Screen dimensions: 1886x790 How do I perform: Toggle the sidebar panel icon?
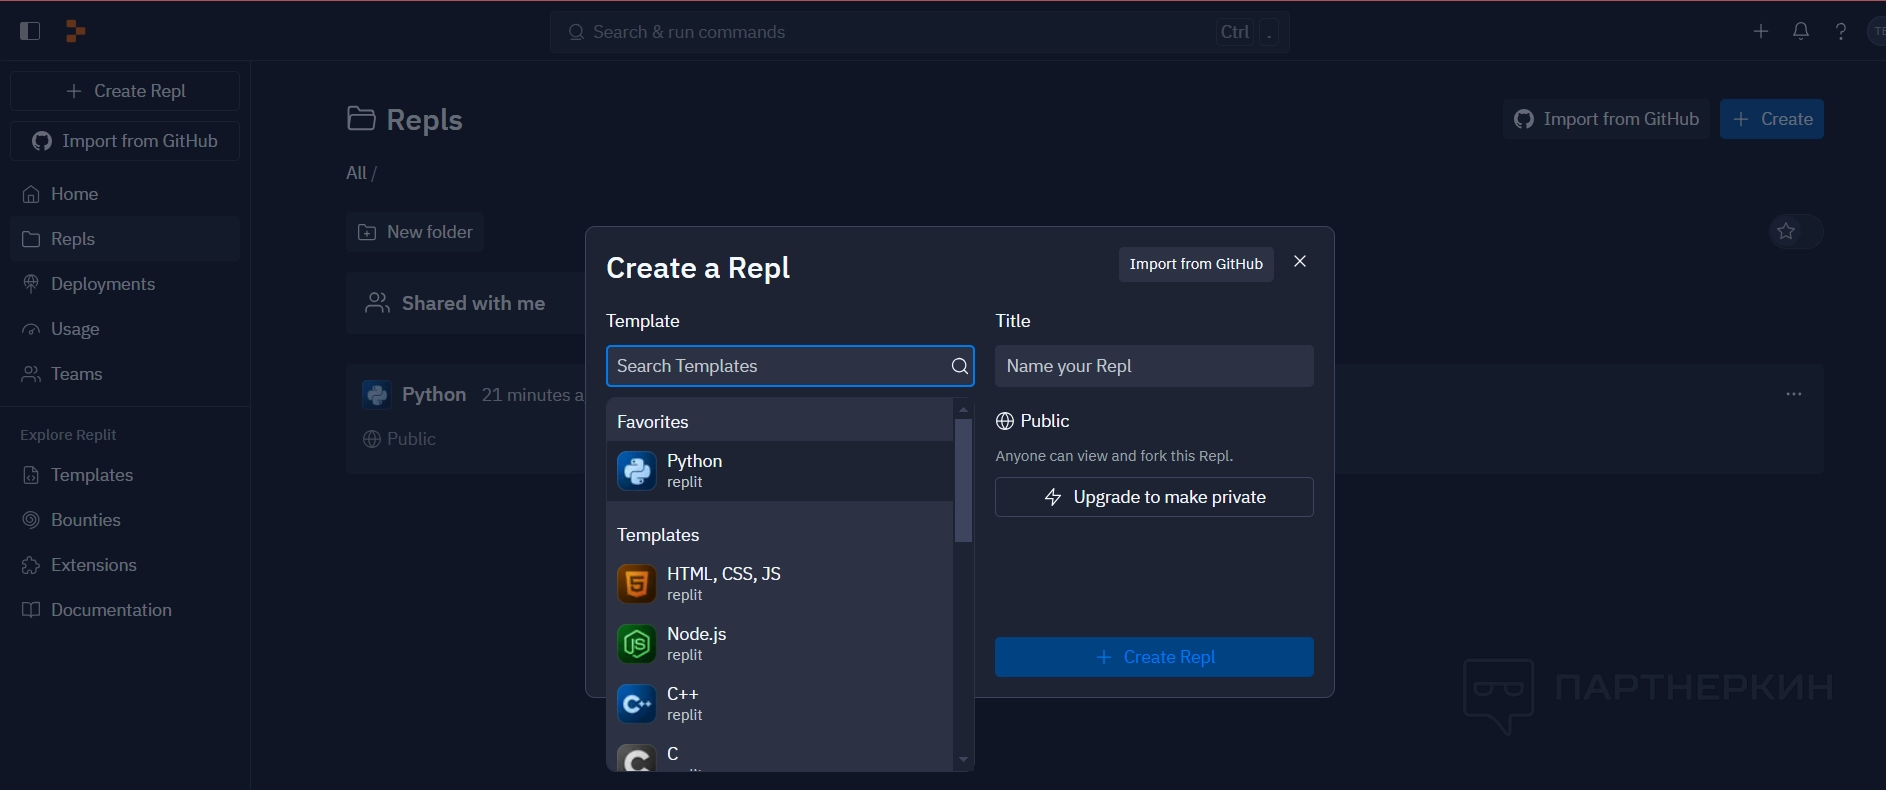pyautogui.click(x=30, y=31)
